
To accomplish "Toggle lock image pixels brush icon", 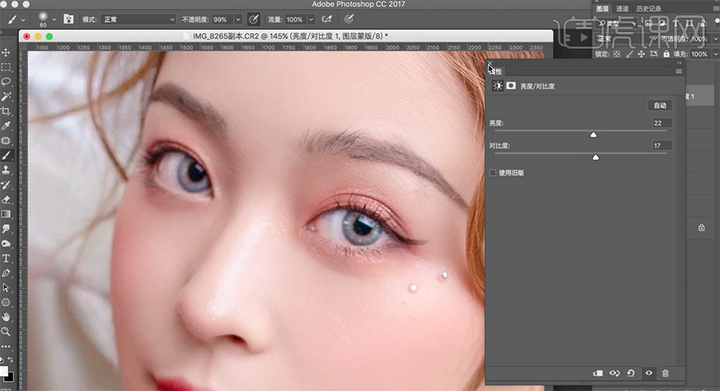I will pos(629,54).
